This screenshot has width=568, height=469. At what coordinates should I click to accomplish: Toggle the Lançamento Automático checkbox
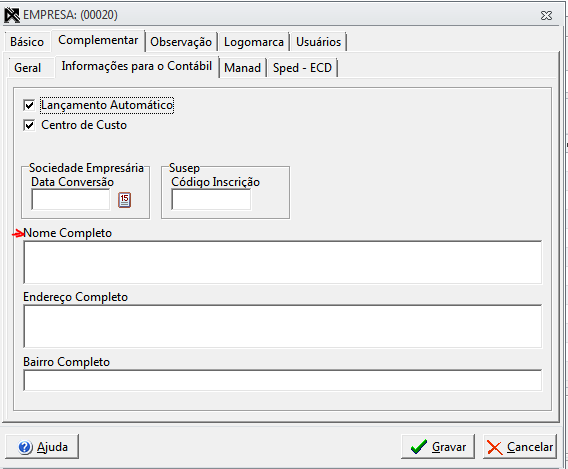pos(29,105)
